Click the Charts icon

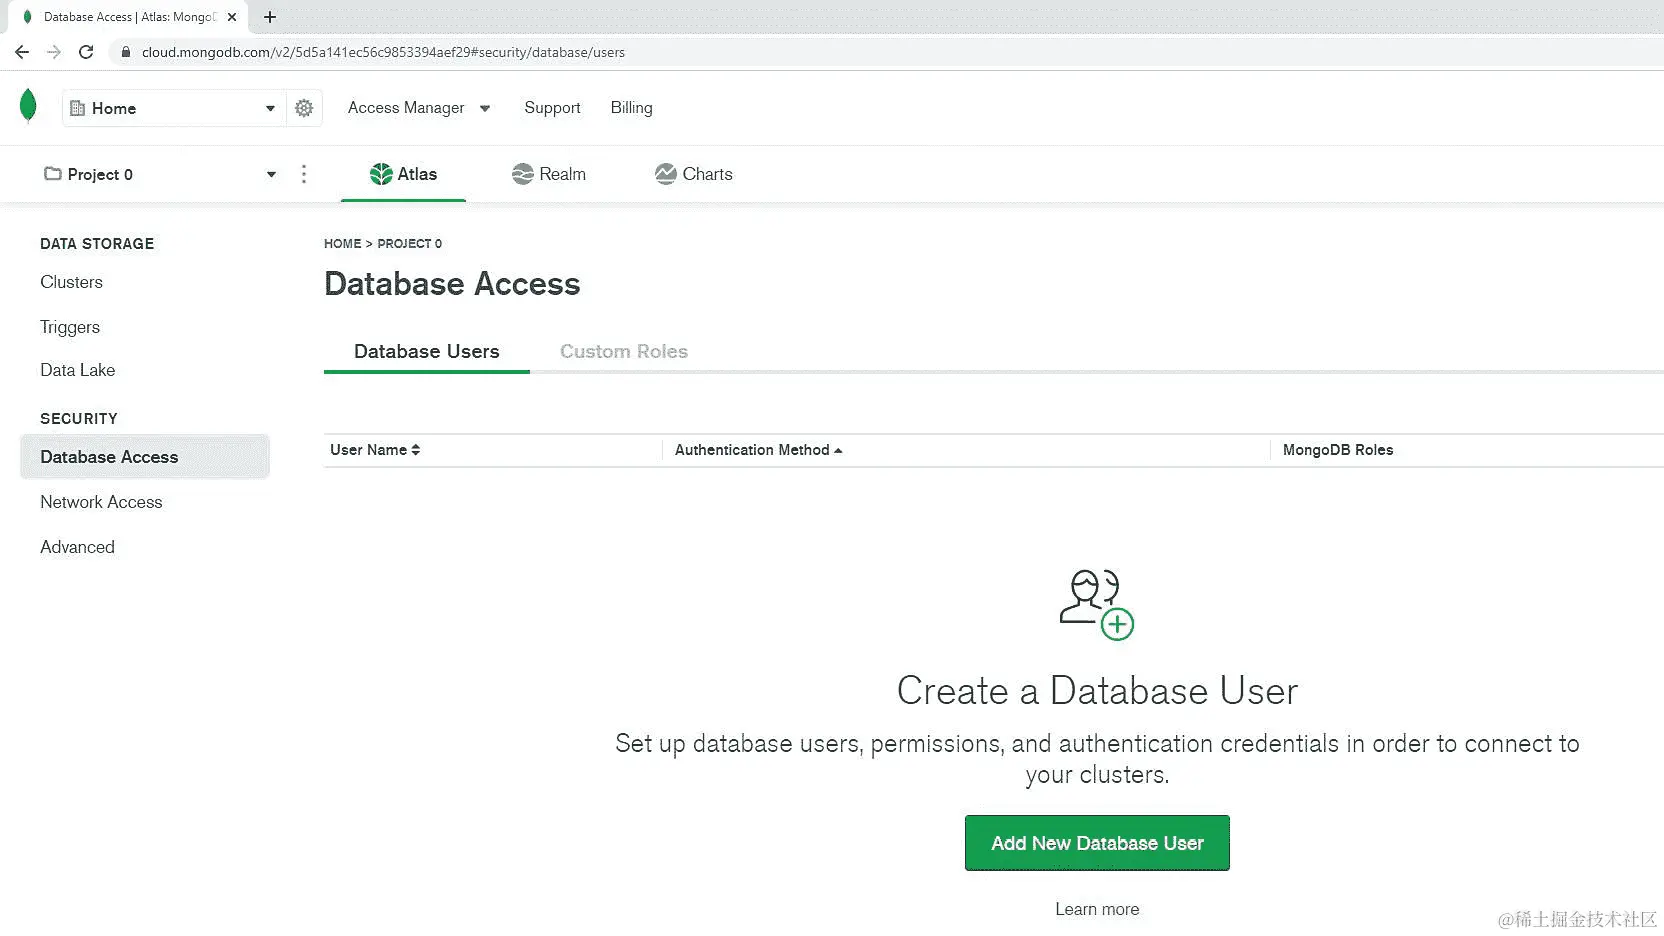[x=666, y=174]
